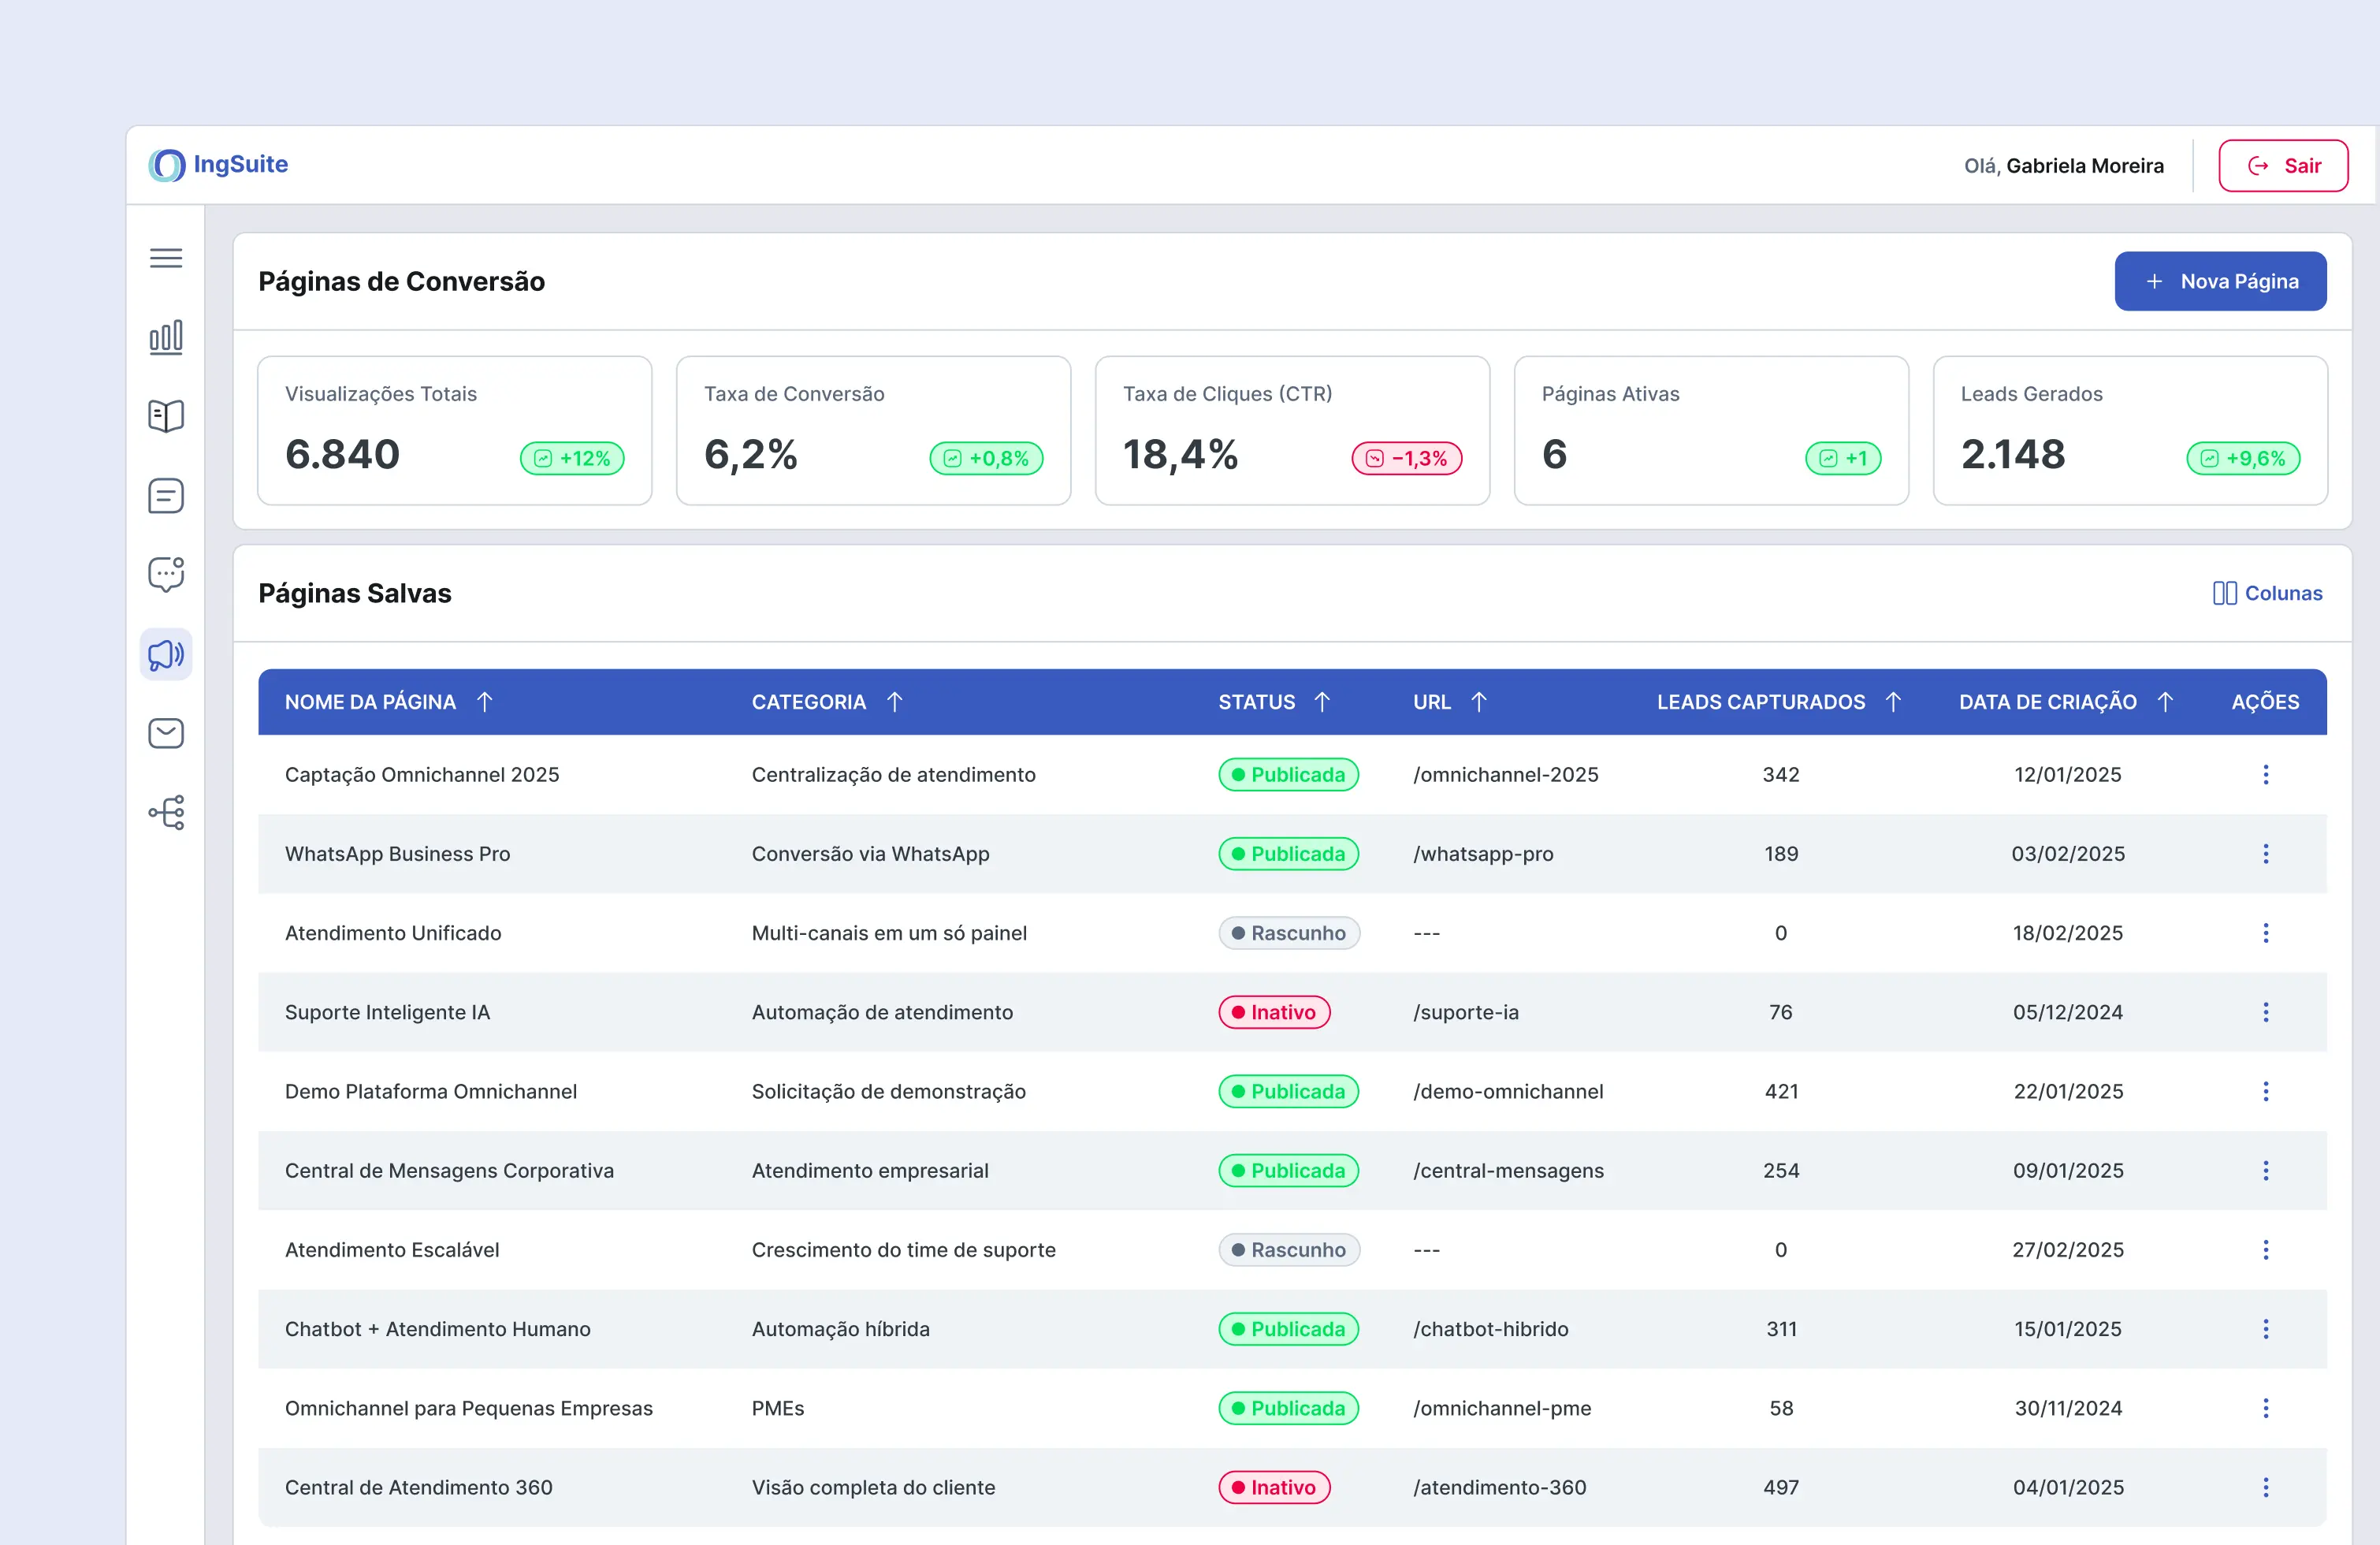
Task: Open the chat bubble sidebar icon
Action: (x=166, y=574)
